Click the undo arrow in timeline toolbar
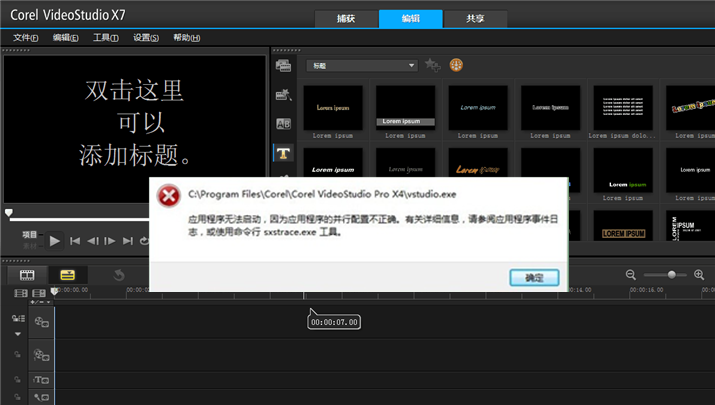 (x=119, y=275)
